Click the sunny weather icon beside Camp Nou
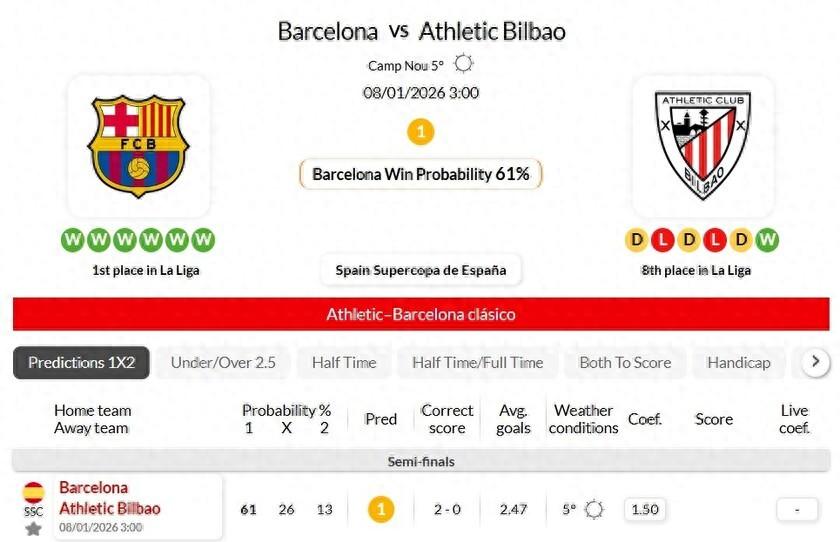840x542 pixels. tap(463, 65)
